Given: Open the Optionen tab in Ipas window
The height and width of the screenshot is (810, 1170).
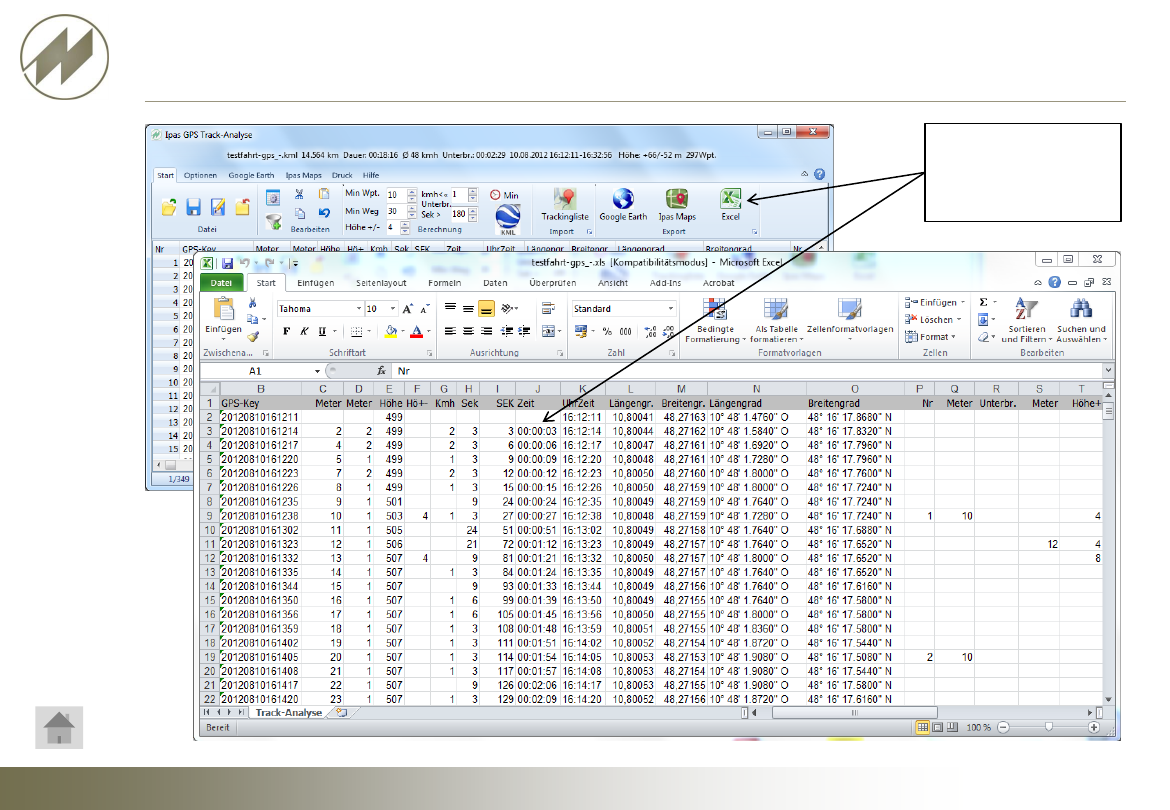Looking at the screenshot, I should click(x=200, y=175).
